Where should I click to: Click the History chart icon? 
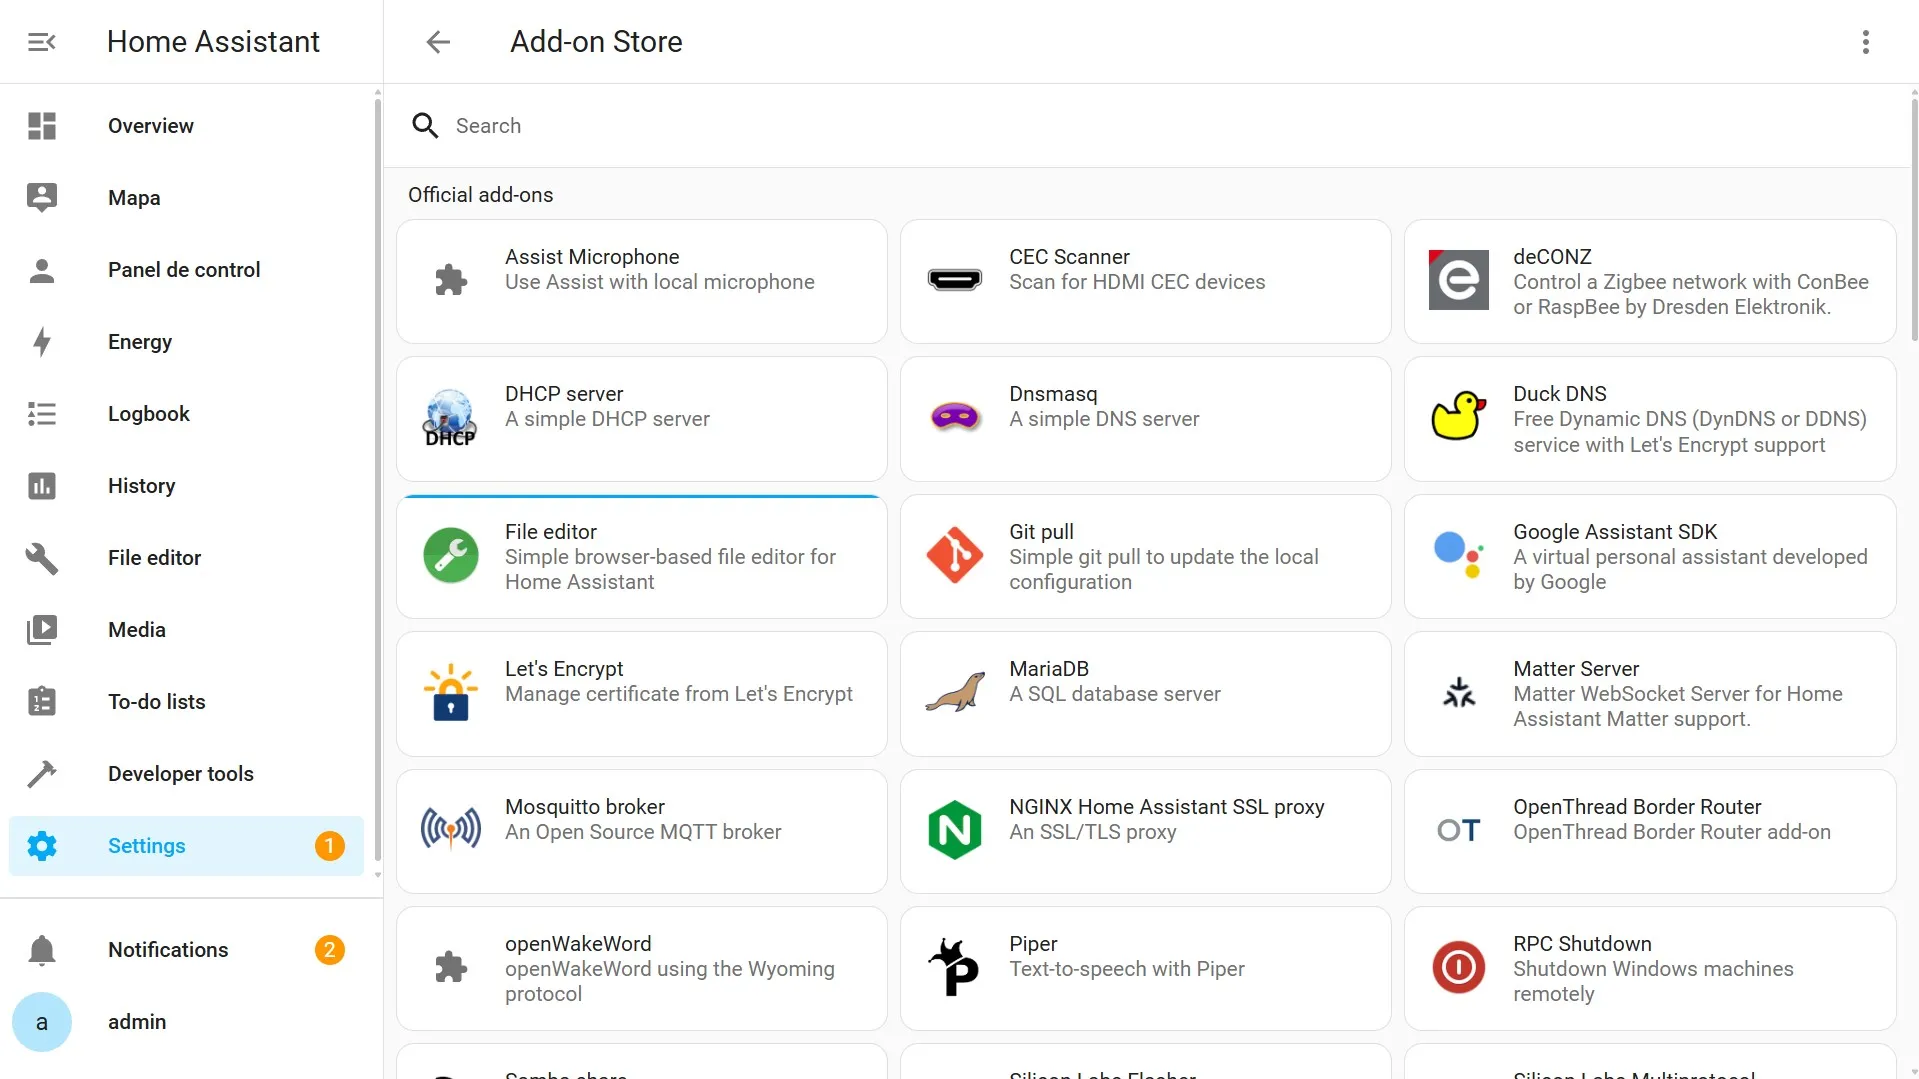click(x=42, y=486)
